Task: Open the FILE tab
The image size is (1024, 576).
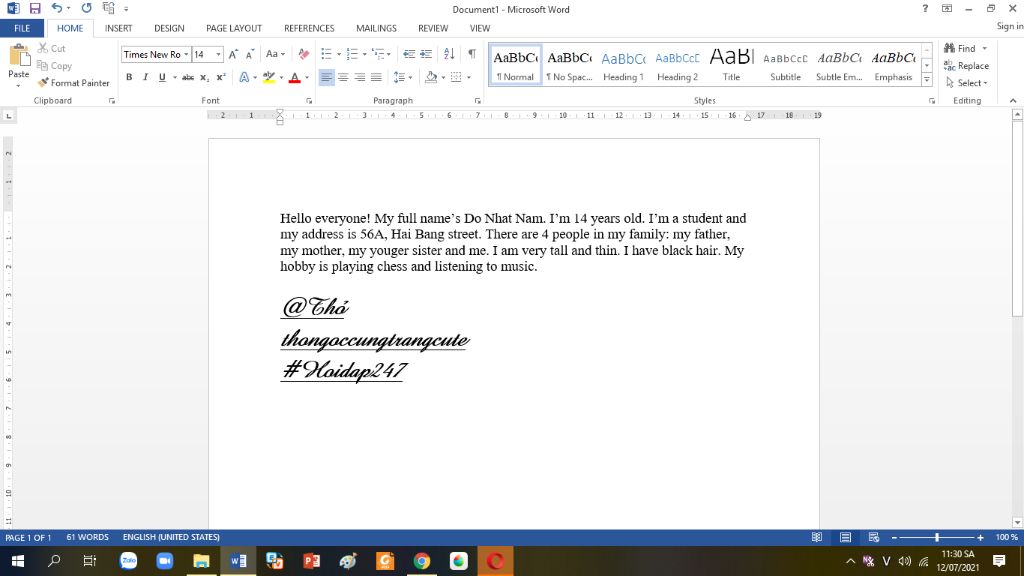Action: (x=22, y=28)
